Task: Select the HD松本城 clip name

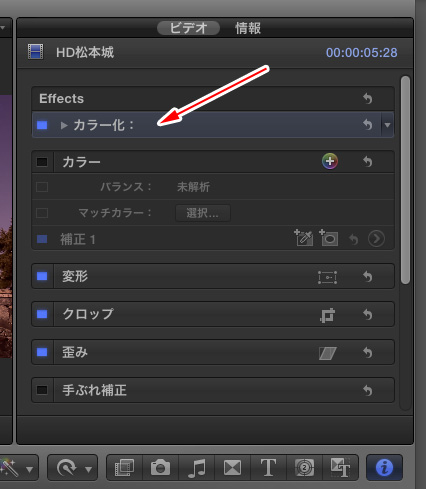Action: (x=85, y=52)
